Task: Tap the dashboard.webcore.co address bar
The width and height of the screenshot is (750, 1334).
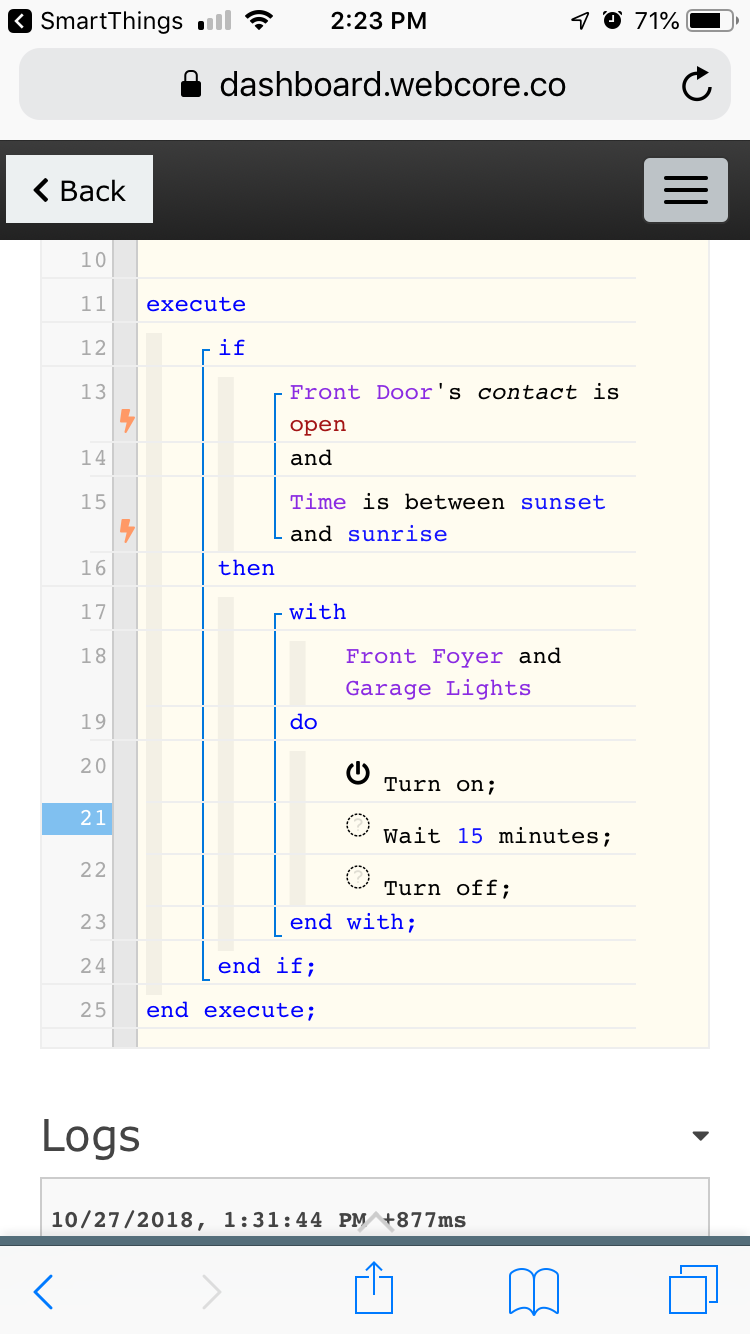Action: pos(375,85)
